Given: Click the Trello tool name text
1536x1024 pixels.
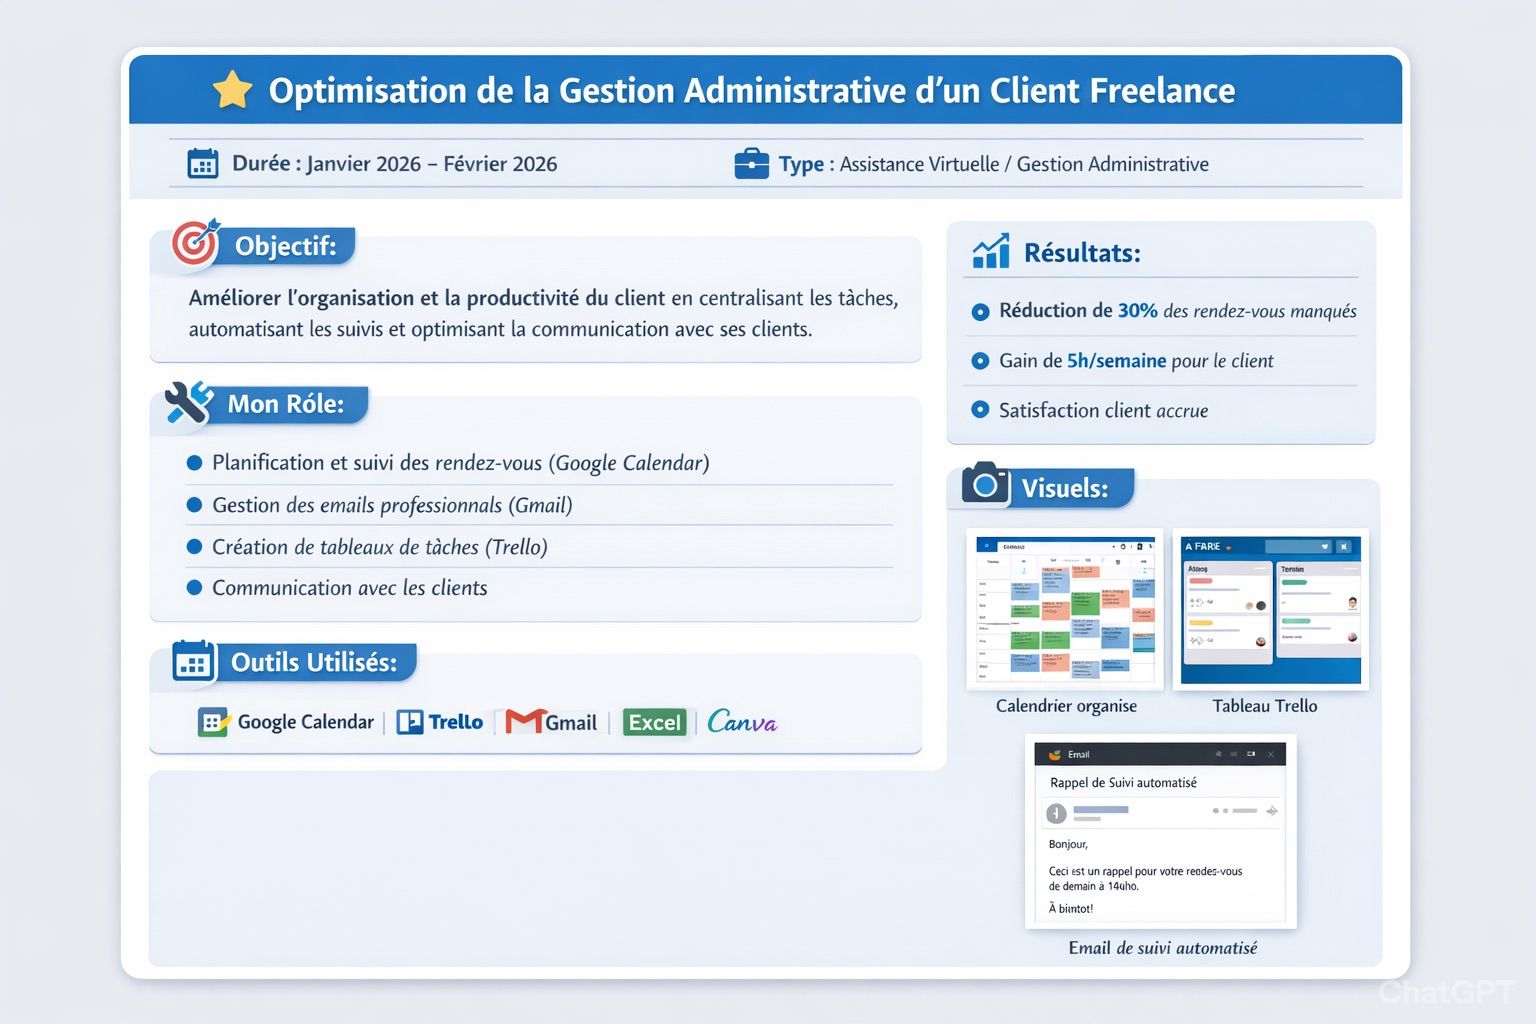Looking at the screenshot, I should pos(456,722).
